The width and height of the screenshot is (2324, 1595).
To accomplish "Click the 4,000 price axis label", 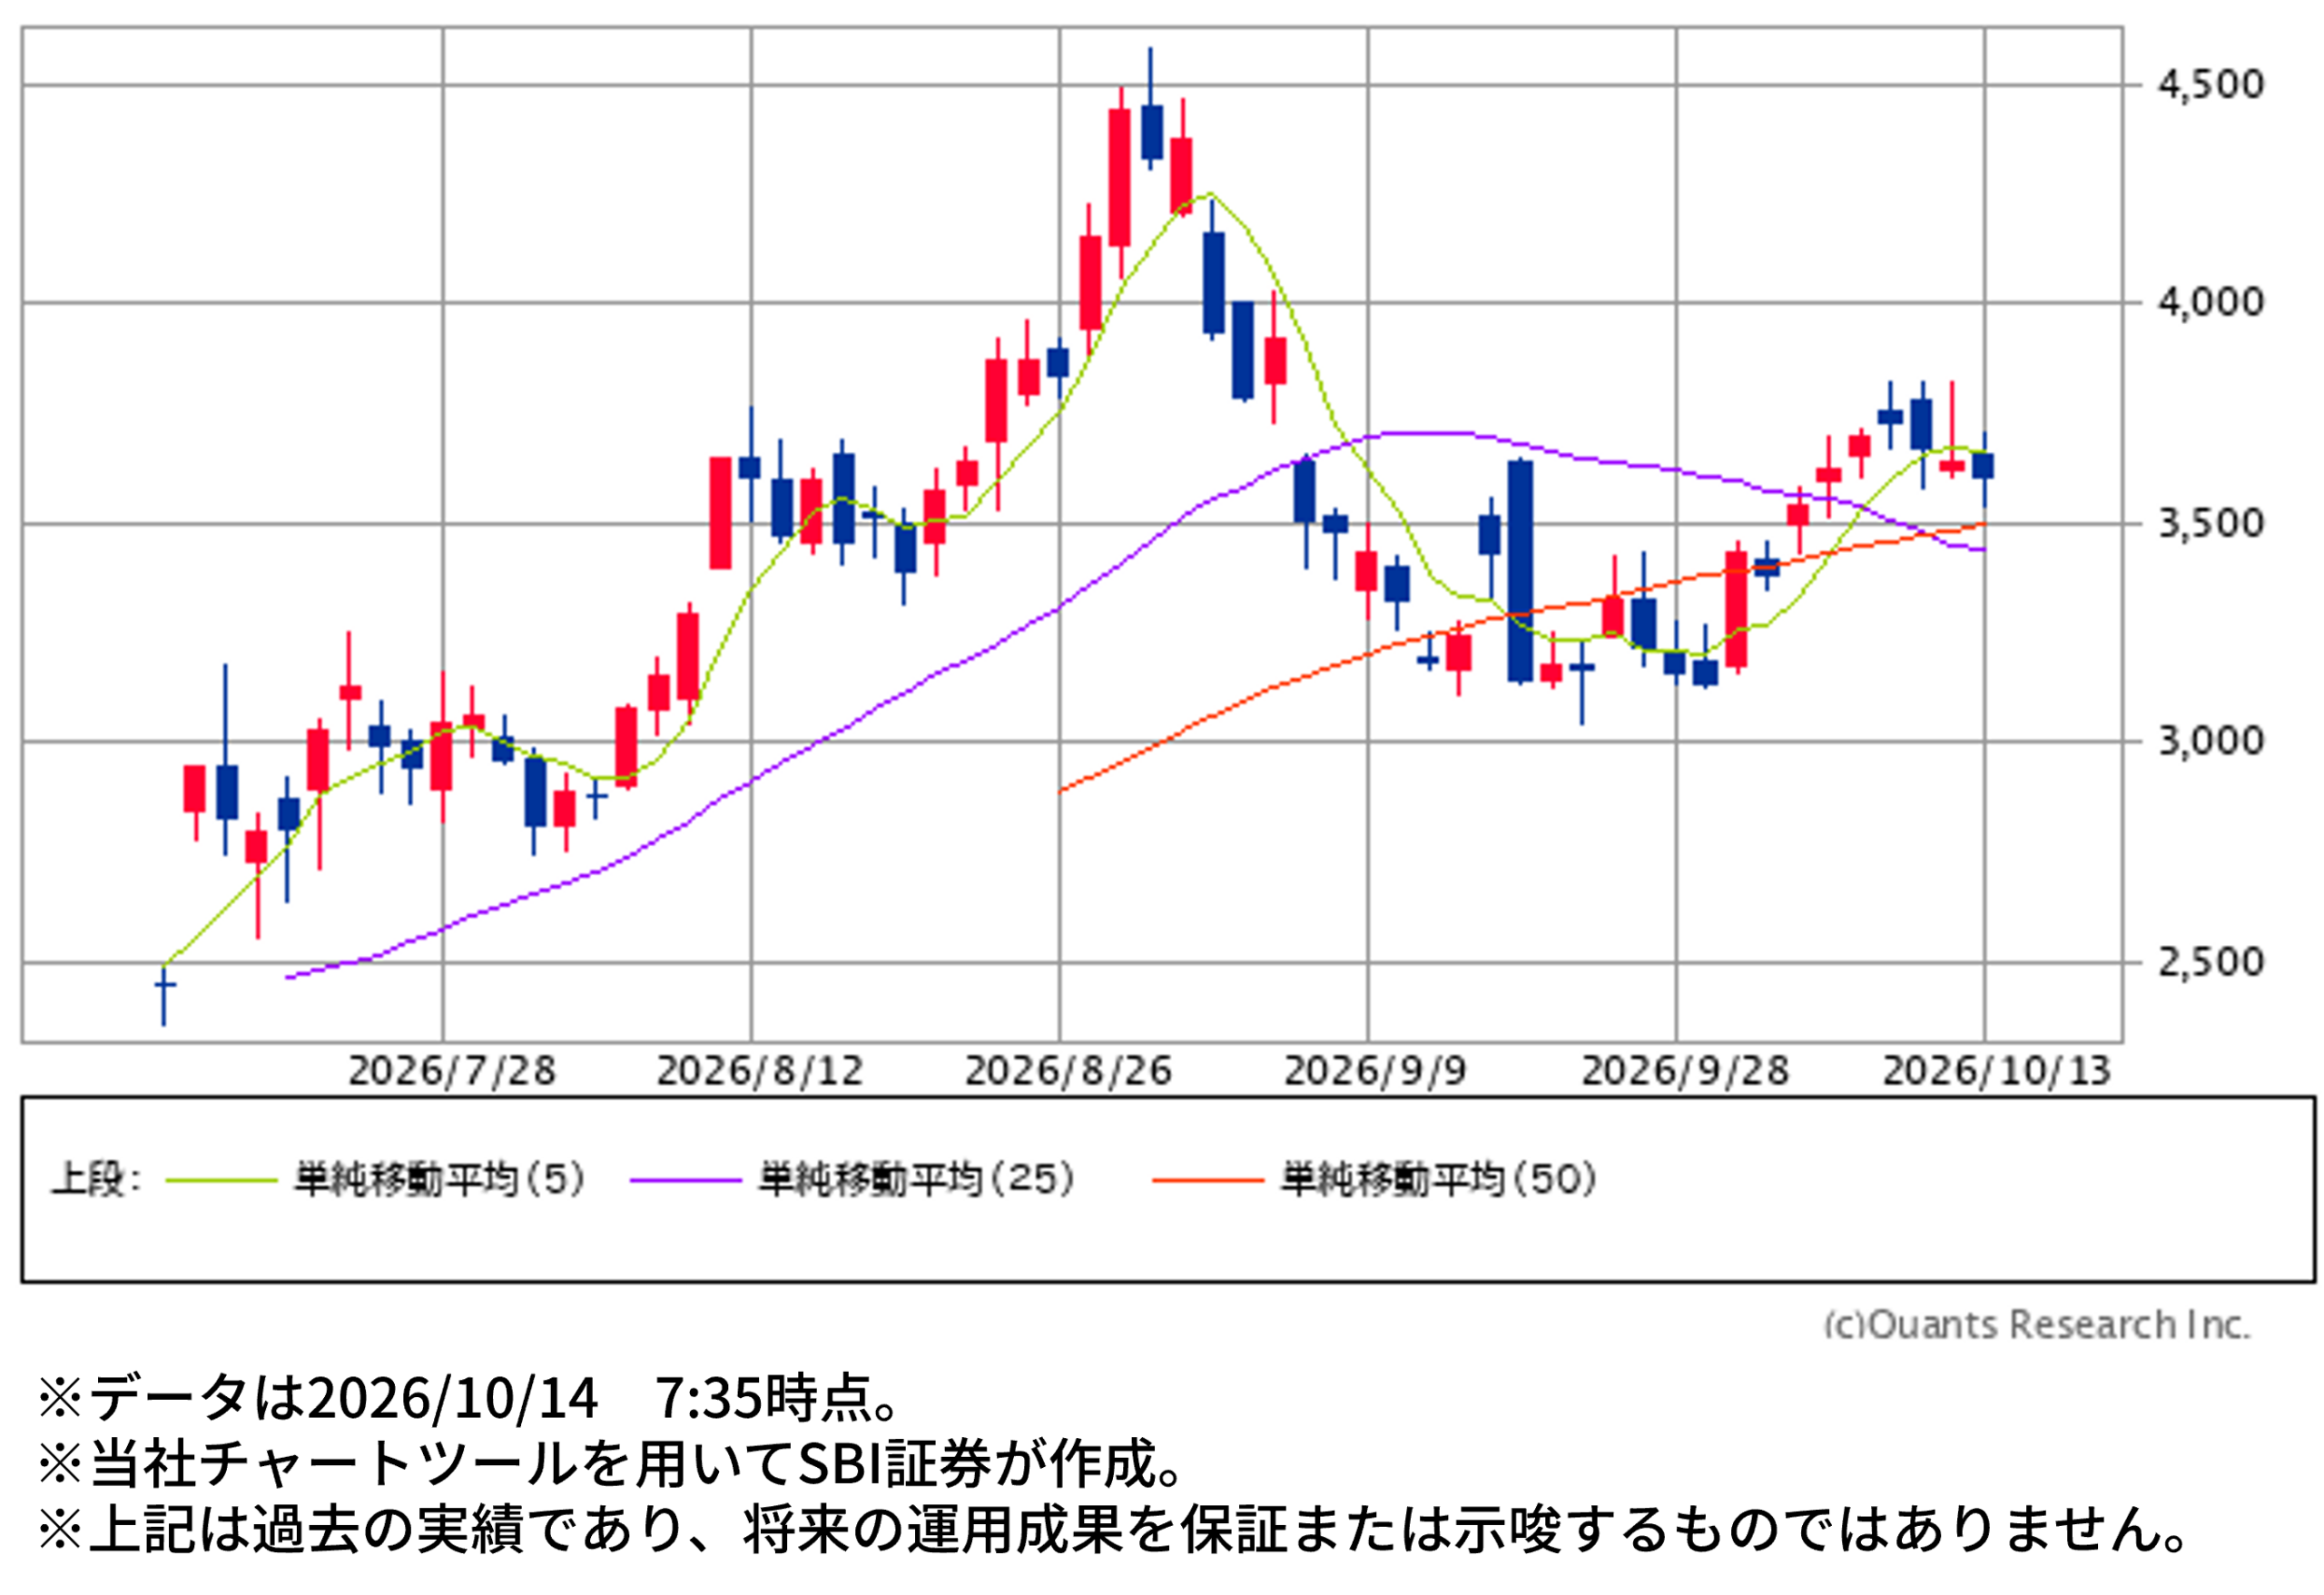I will (2210, 302).
